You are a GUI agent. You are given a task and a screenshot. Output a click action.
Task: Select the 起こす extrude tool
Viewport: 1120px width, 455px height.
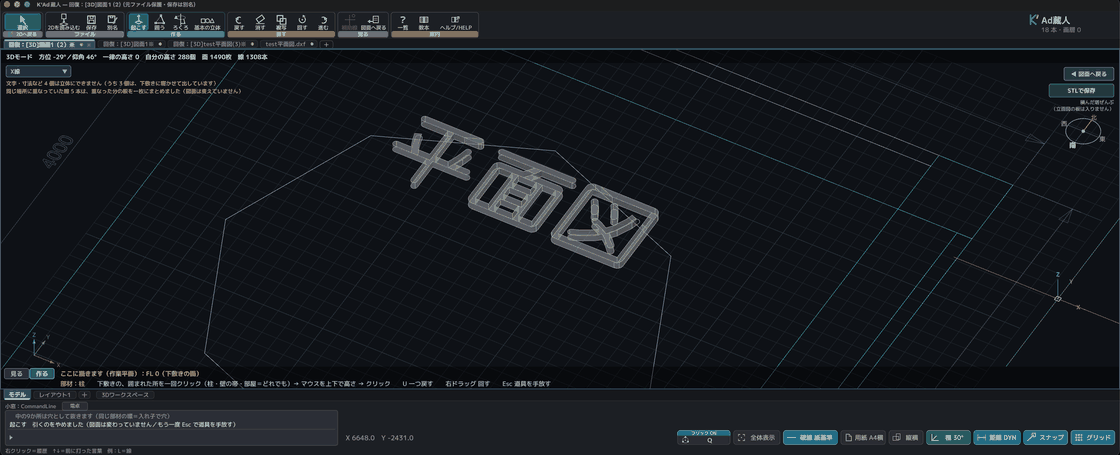tap(139, 21)
